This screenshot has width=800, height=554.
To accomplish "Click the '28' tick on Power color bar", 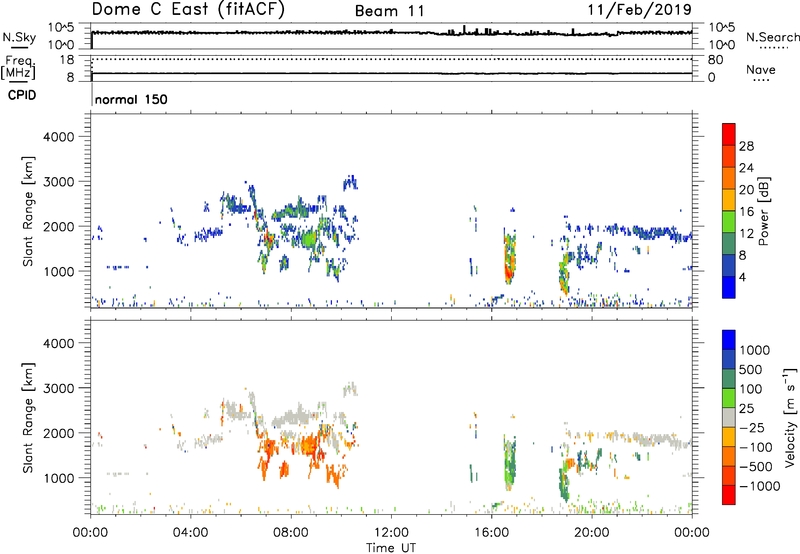I will [746, 146].
